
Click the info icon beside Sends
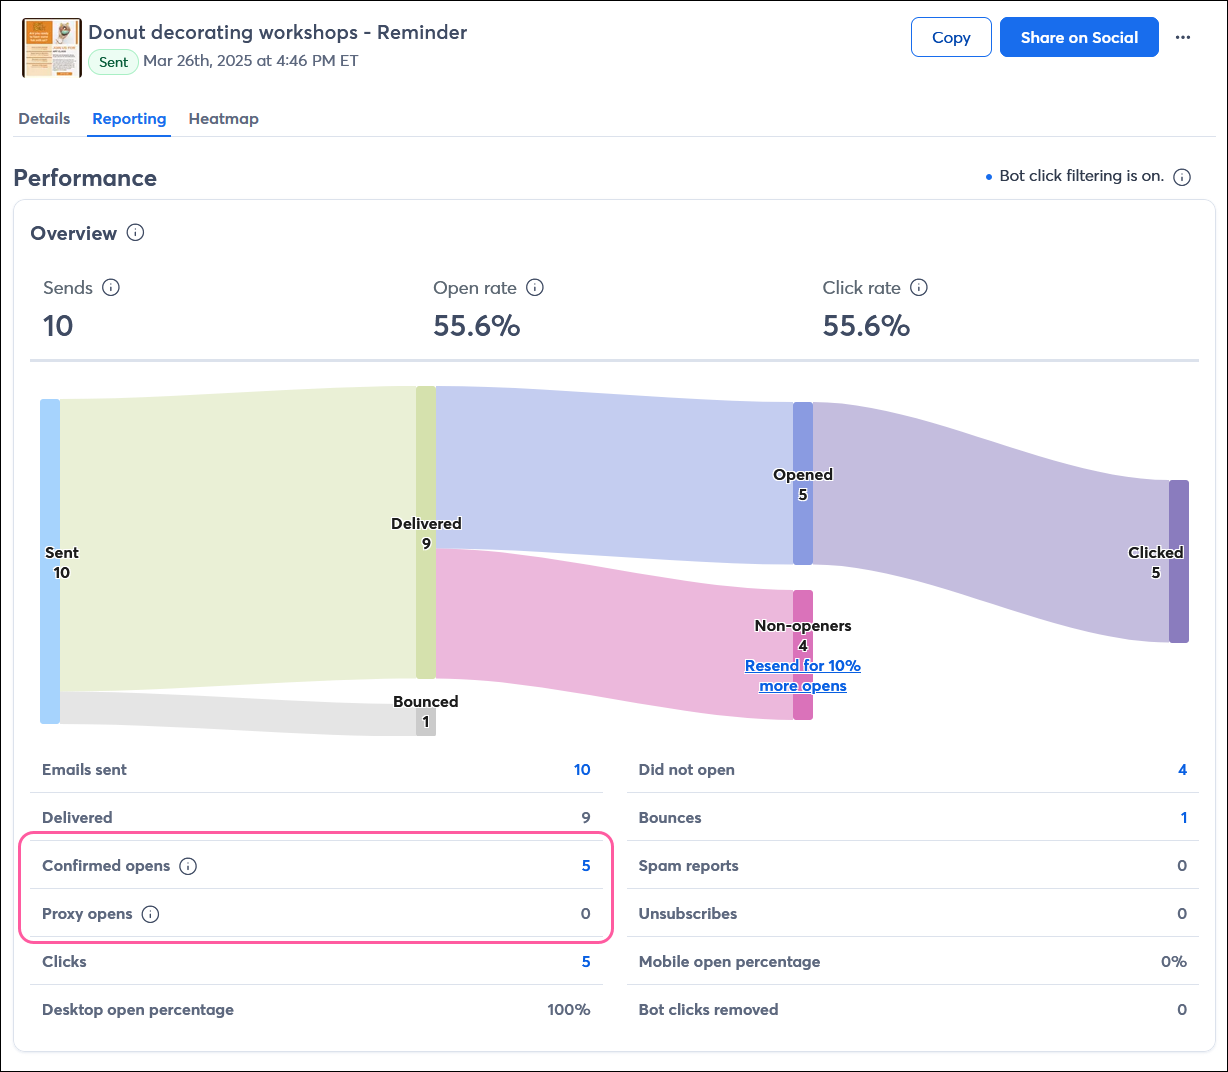click(x=111, y=288)
